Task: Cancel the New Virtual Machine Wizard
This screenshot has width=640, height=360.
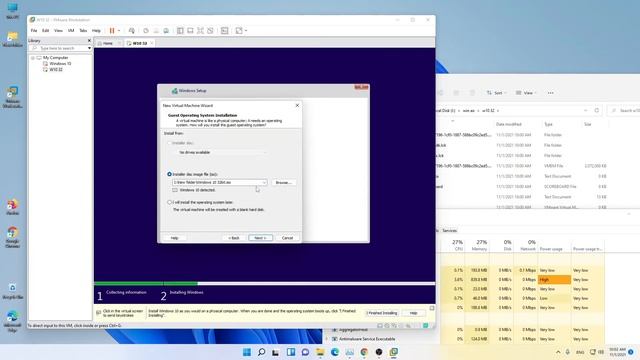Action: pyautogui.click(x=287, y=238)
